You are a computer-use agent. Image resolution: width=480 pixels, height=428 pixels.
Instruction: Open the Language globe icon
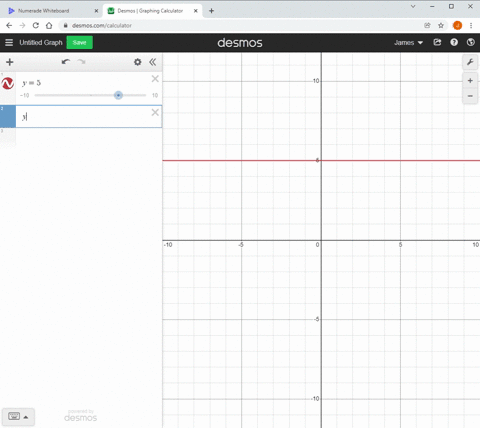pyautogui.click(x=471, y=42)
